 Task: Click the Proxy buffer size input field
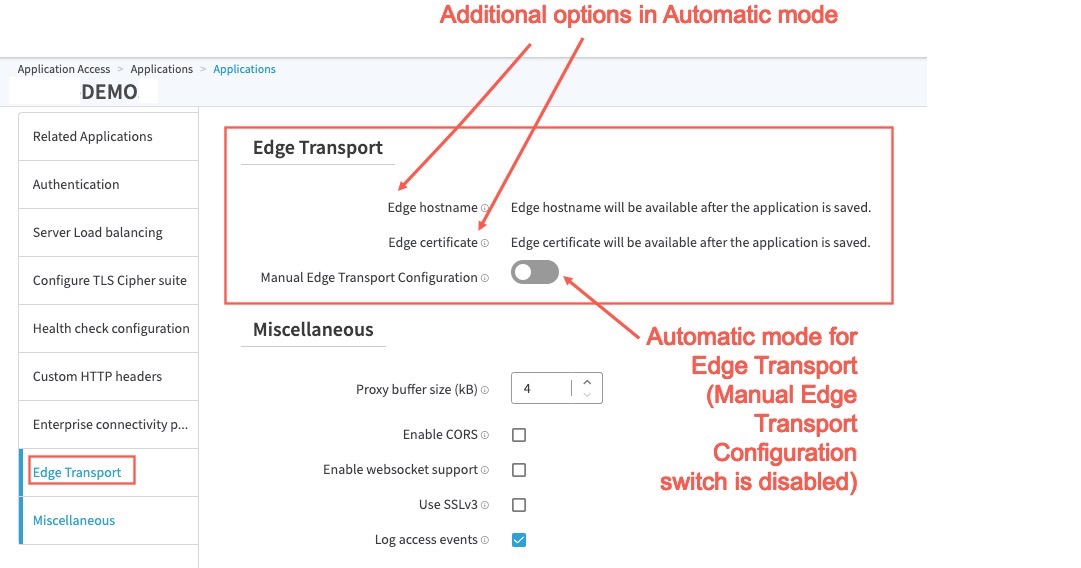542,388
